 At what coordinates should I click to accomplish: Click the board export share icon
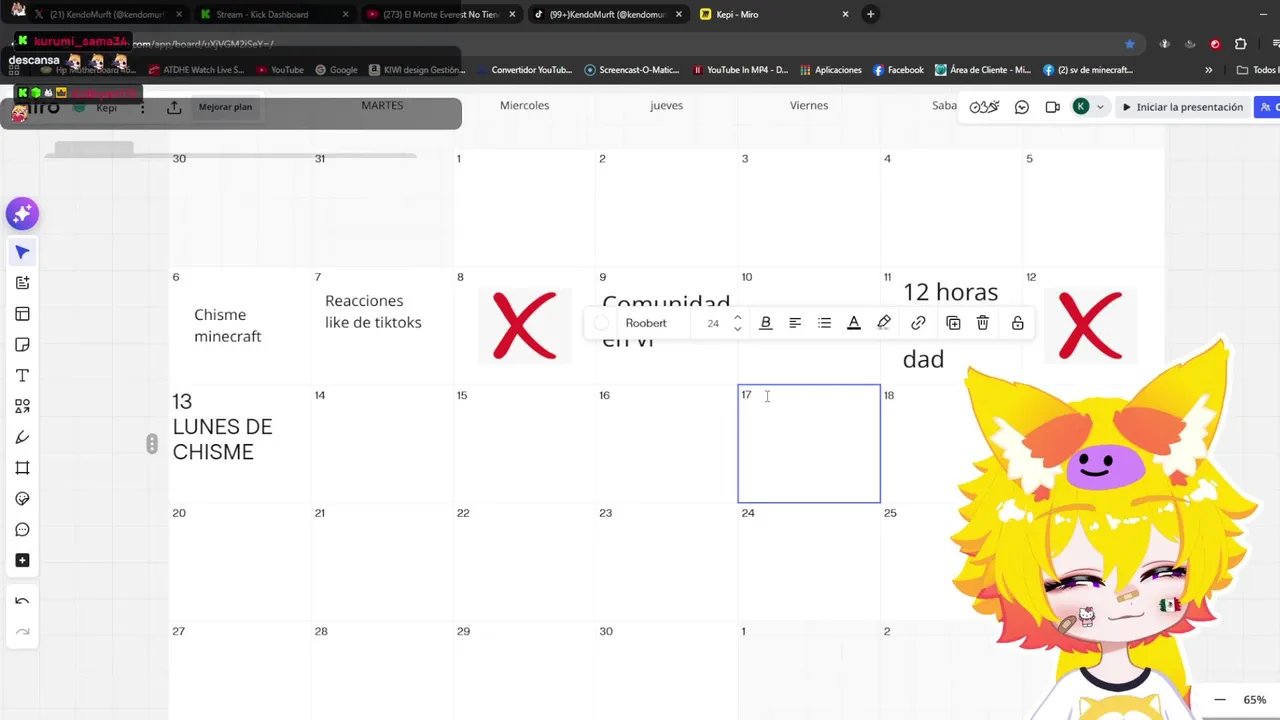(174, 107)
